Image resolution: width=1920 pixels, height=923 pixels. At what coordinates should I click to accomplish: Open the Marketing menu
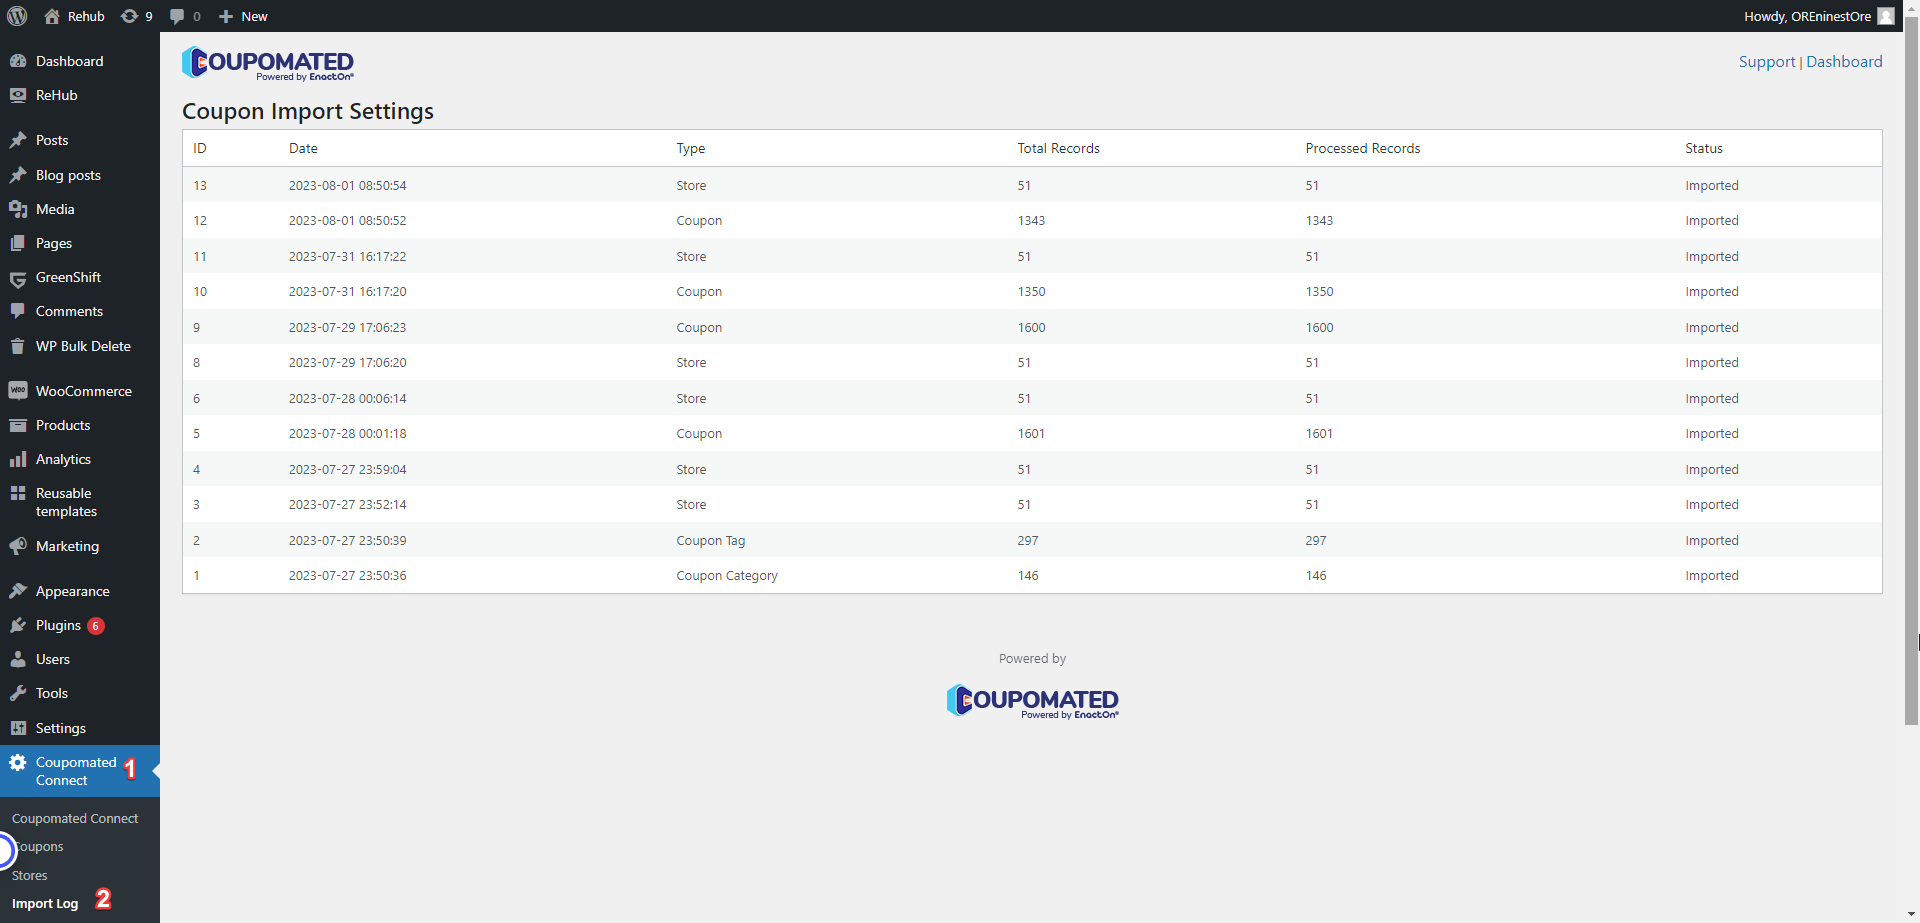point(80,546)
